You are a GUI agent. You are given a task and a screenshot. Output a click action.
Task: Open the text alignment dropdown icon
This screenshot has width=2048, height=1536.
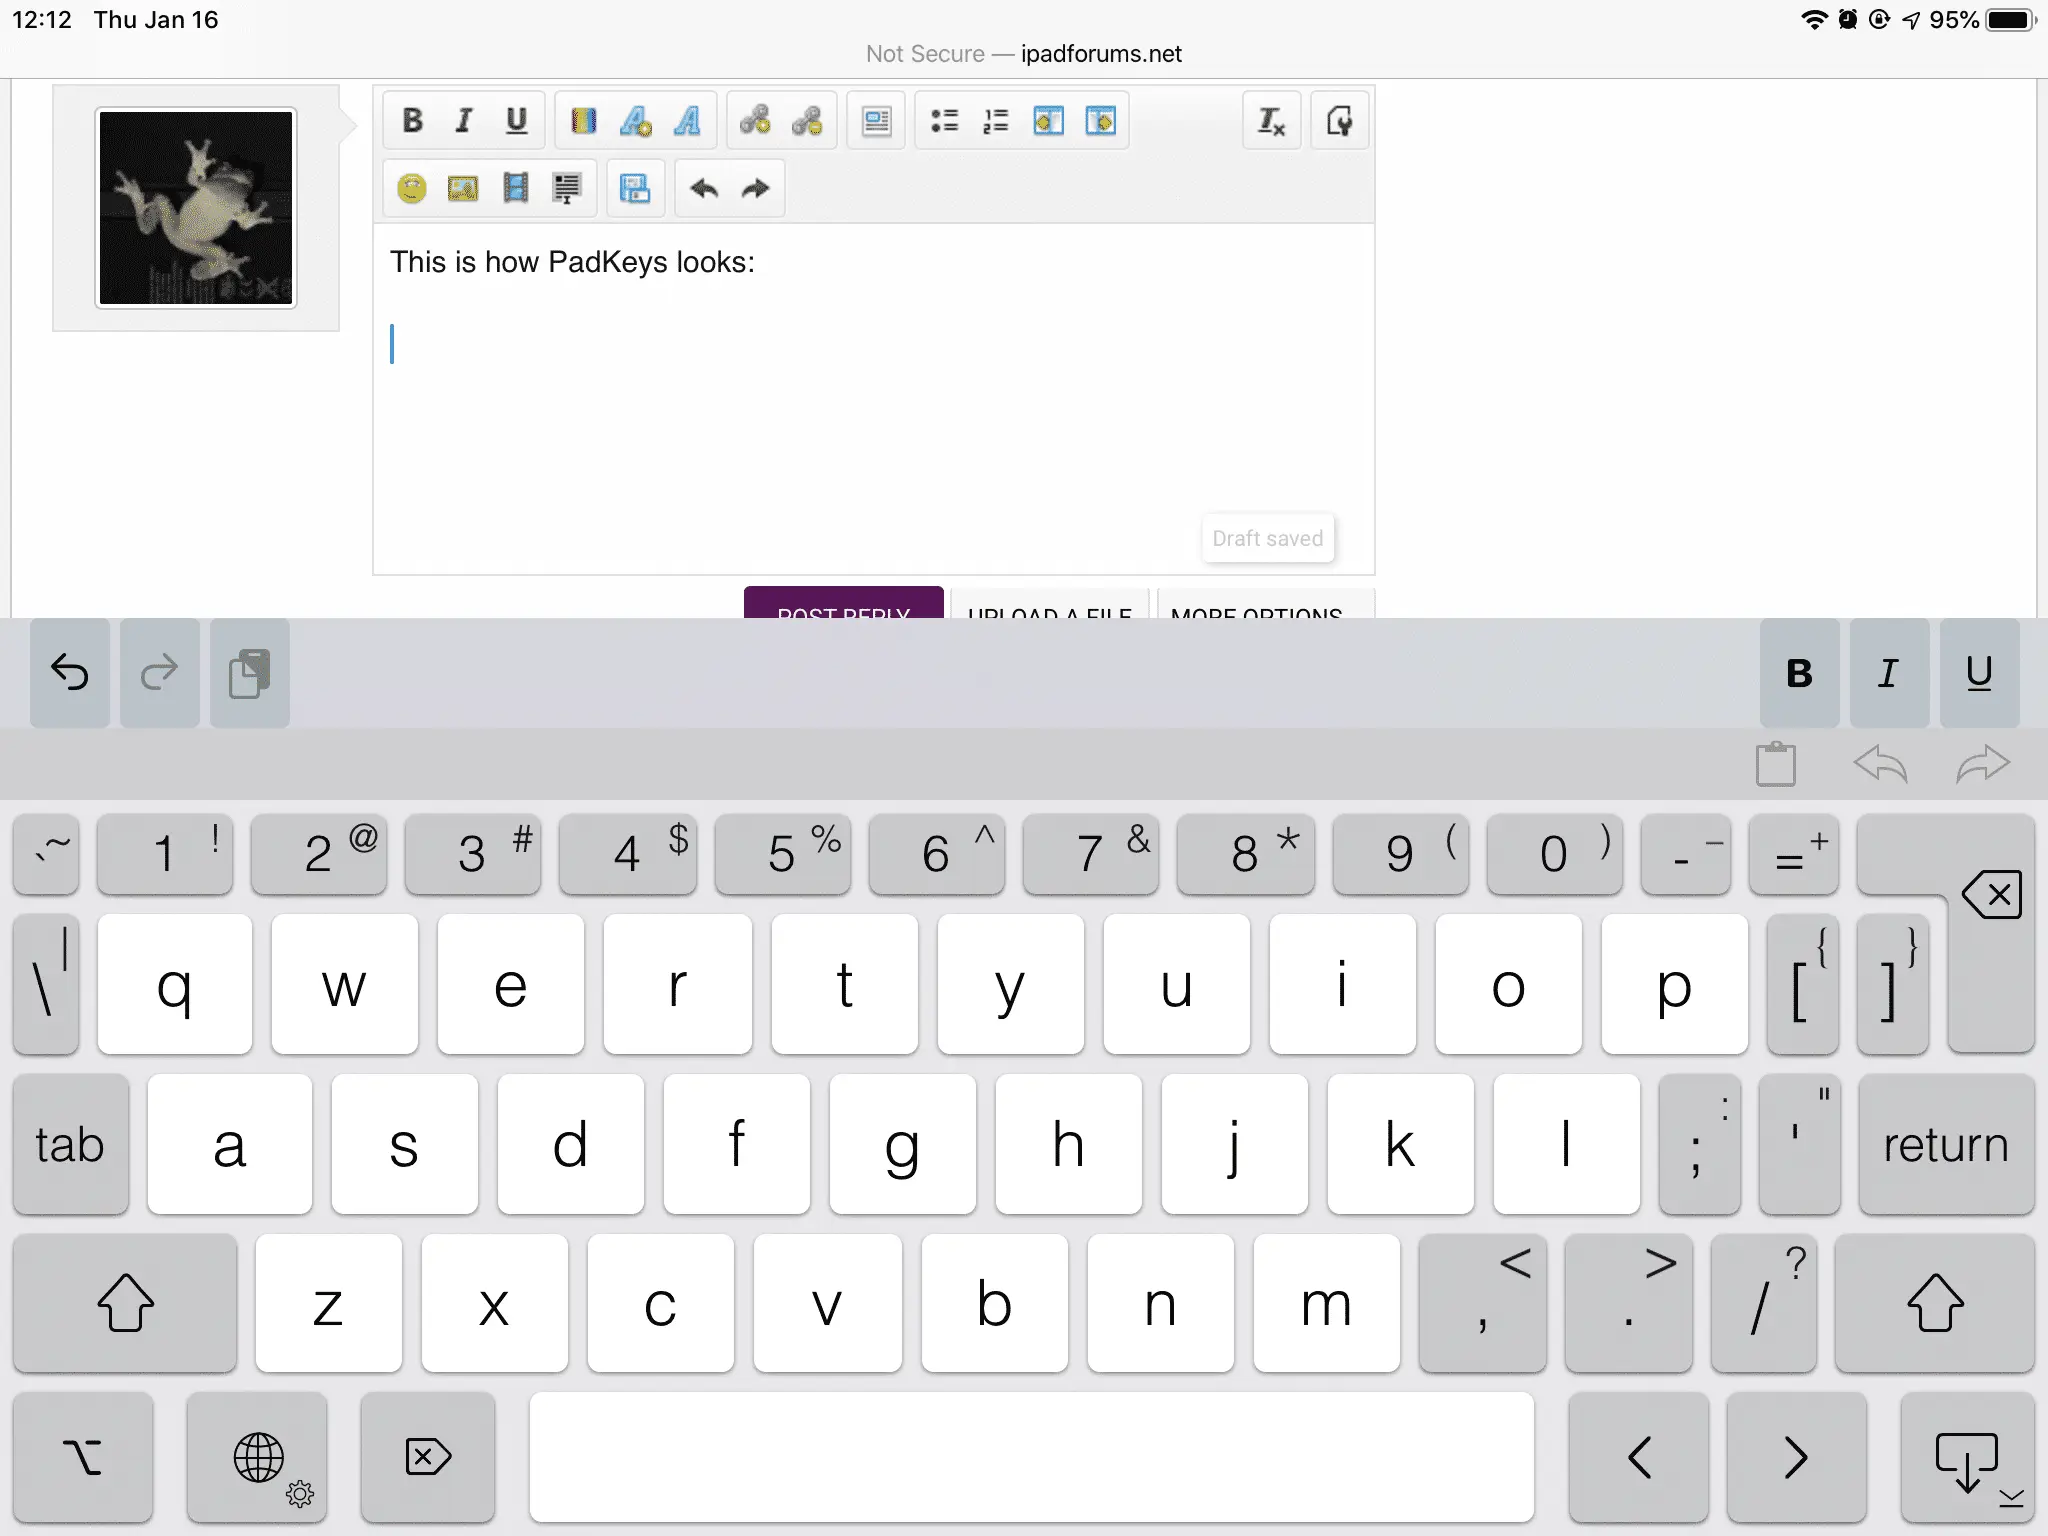click(x=876, y=121)
